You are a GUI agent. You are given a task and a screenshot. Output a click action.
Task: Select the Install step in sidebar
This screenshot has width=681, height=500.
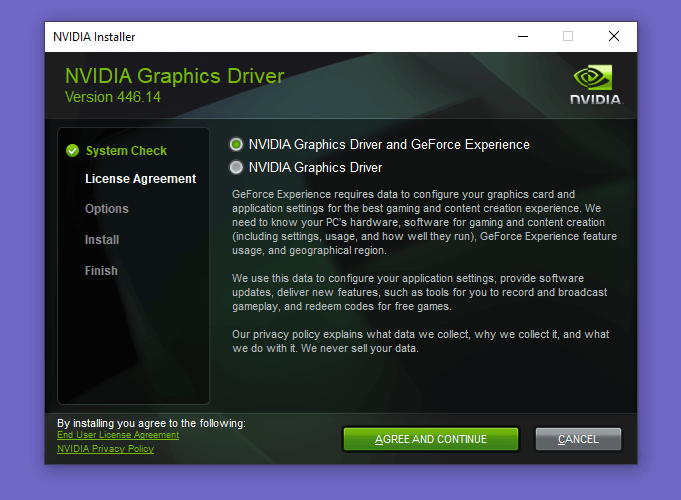[x=102, y=240]
